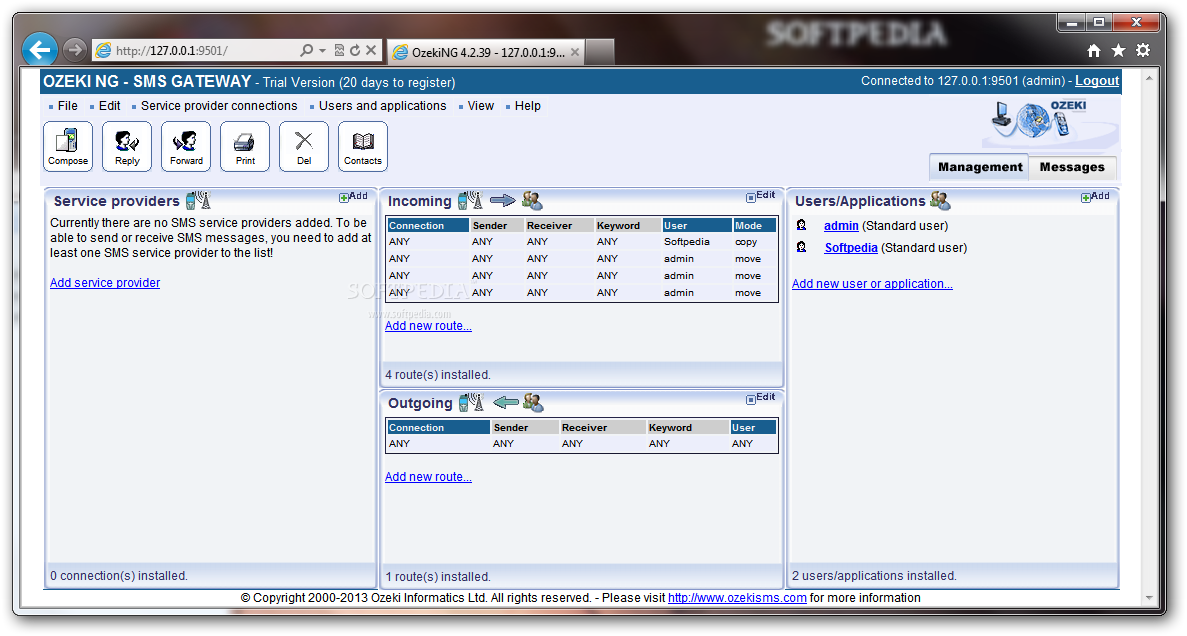Click '2 users/applications installed.' status text

pos(874,576)
